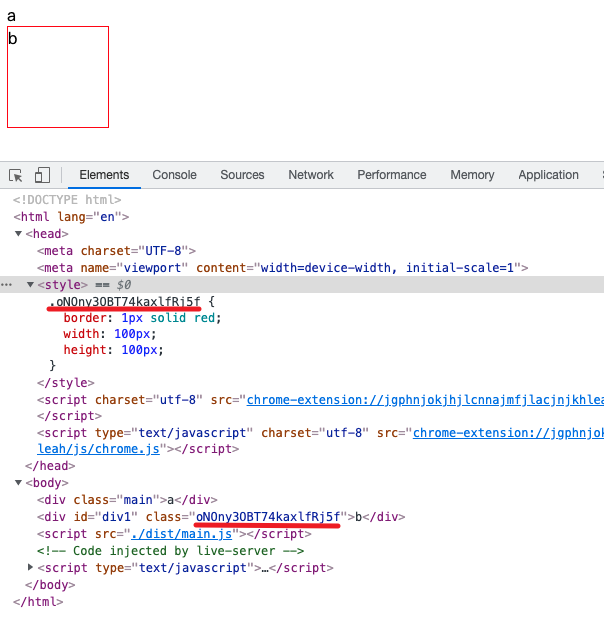The width and height of the screenshot is (604, 640).
Task: Switch to the Sources tab
Action: (x=242, y=175)
